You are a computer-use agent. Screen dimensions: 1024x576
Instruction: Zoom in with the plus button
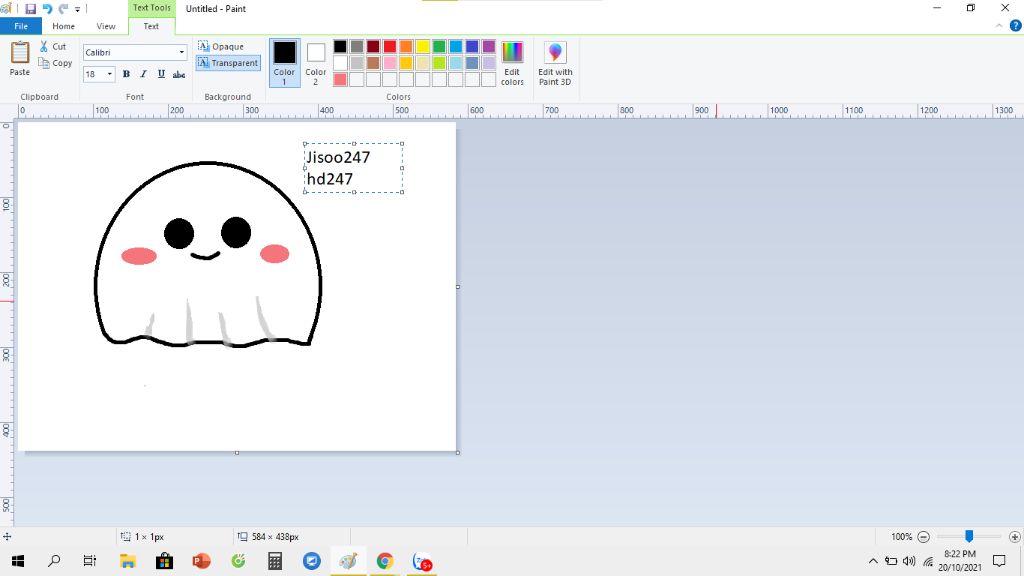point(1014,537)
